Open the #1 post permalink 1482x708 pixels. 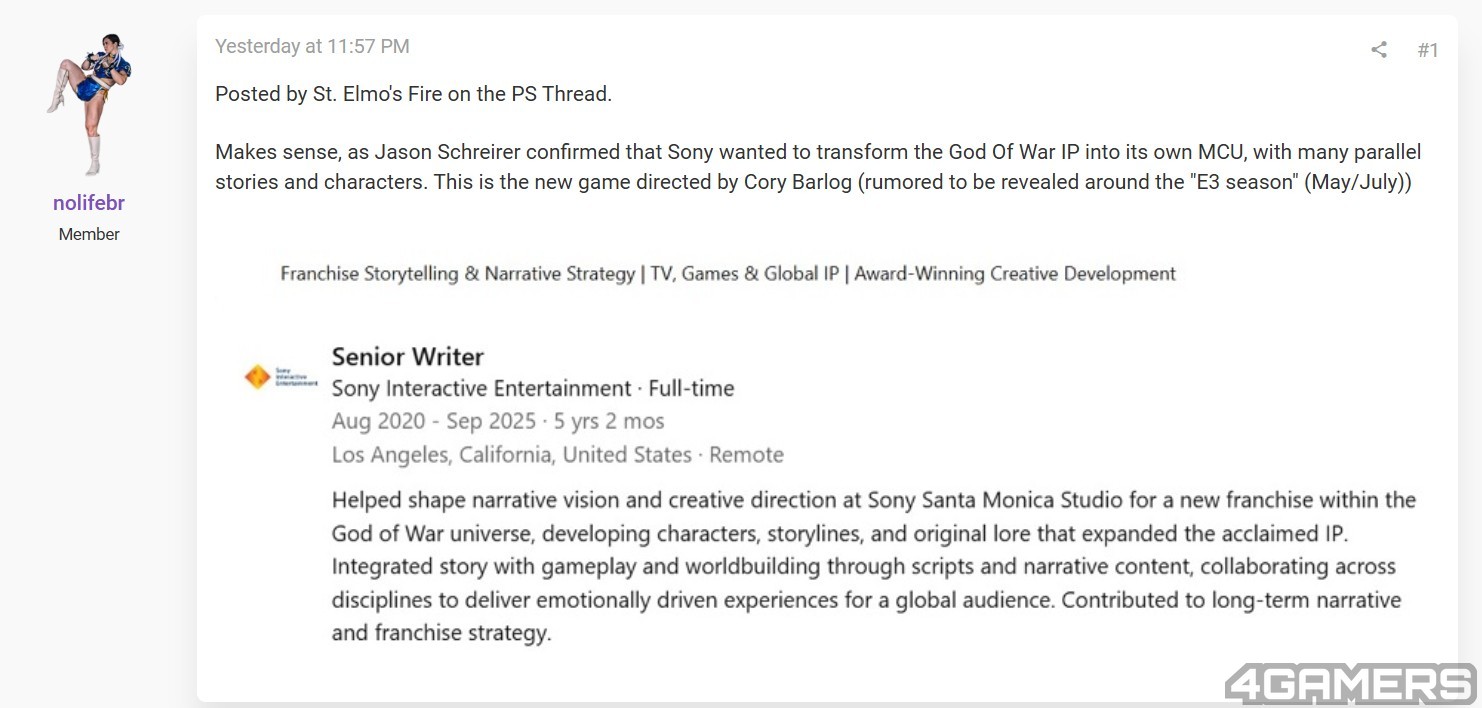tap(1428, 50)
